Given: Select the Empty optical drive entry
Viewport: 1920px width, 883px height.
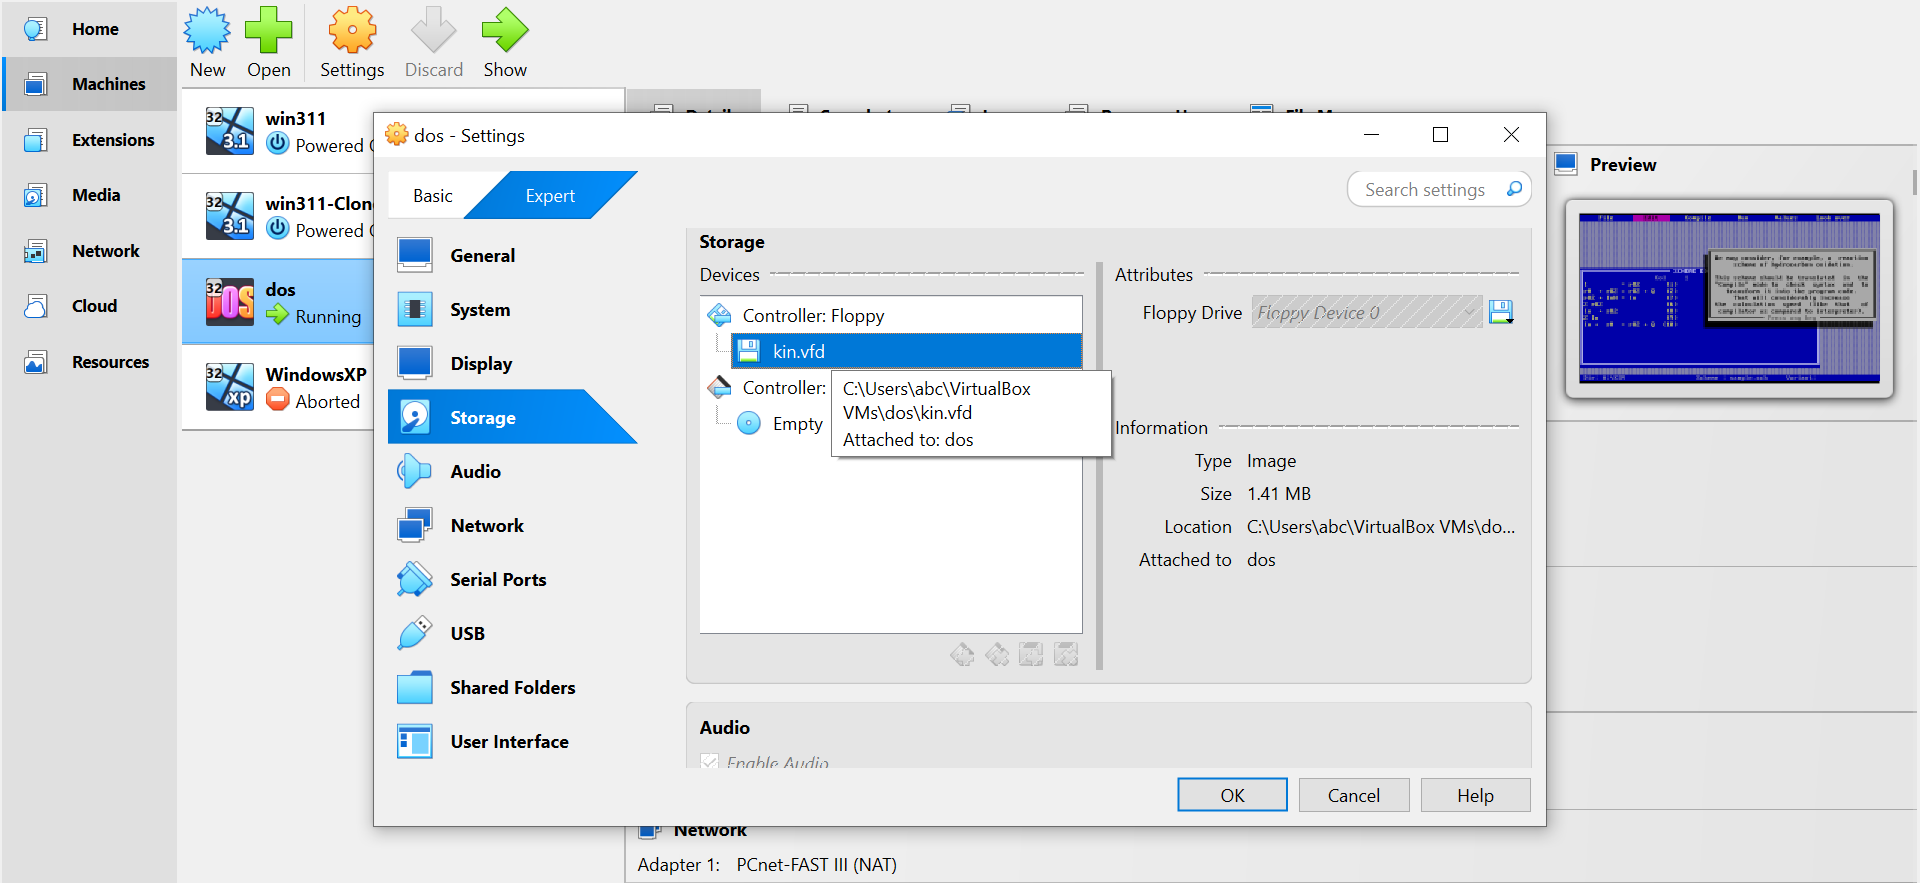Looking at the screenshot, I should pos(796,424).
